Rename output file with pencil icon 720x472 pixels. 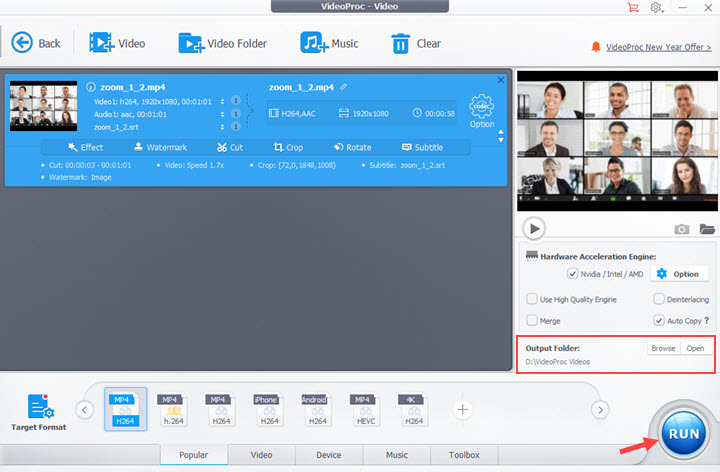343,87
